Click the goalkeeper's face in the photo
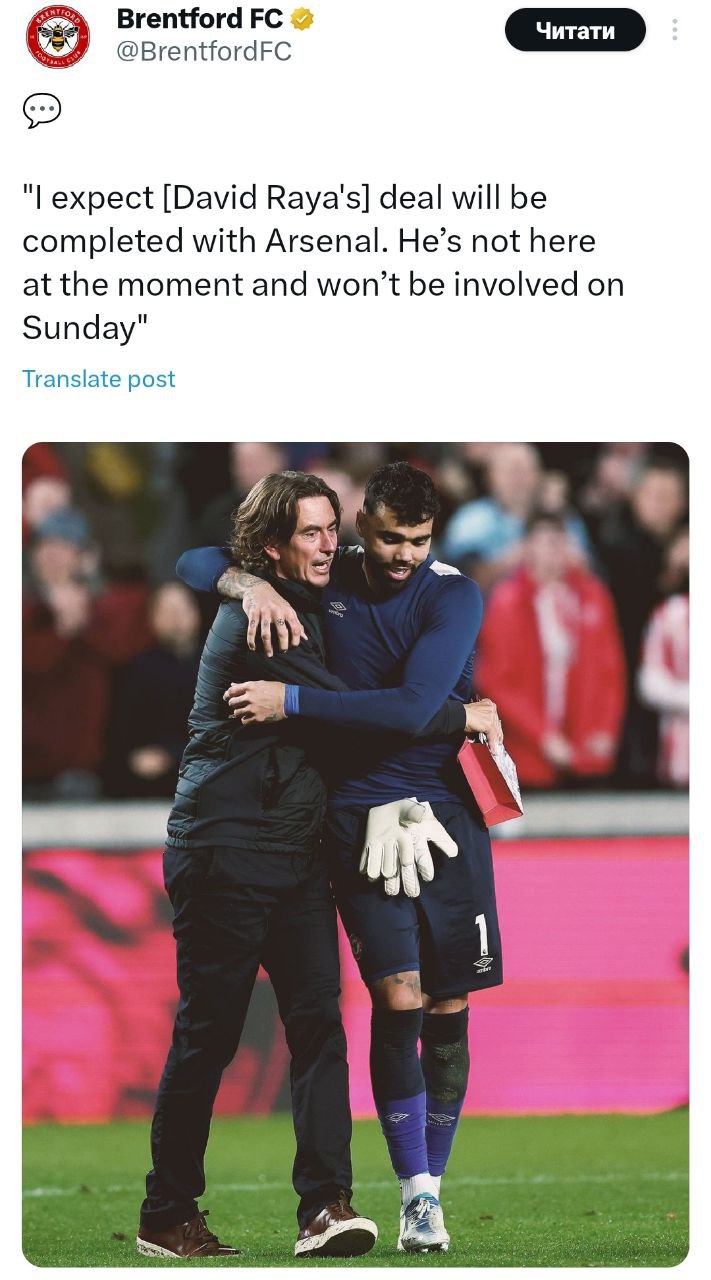The width and height of the screenshot is (711, 1280). [x=400, y=531]
